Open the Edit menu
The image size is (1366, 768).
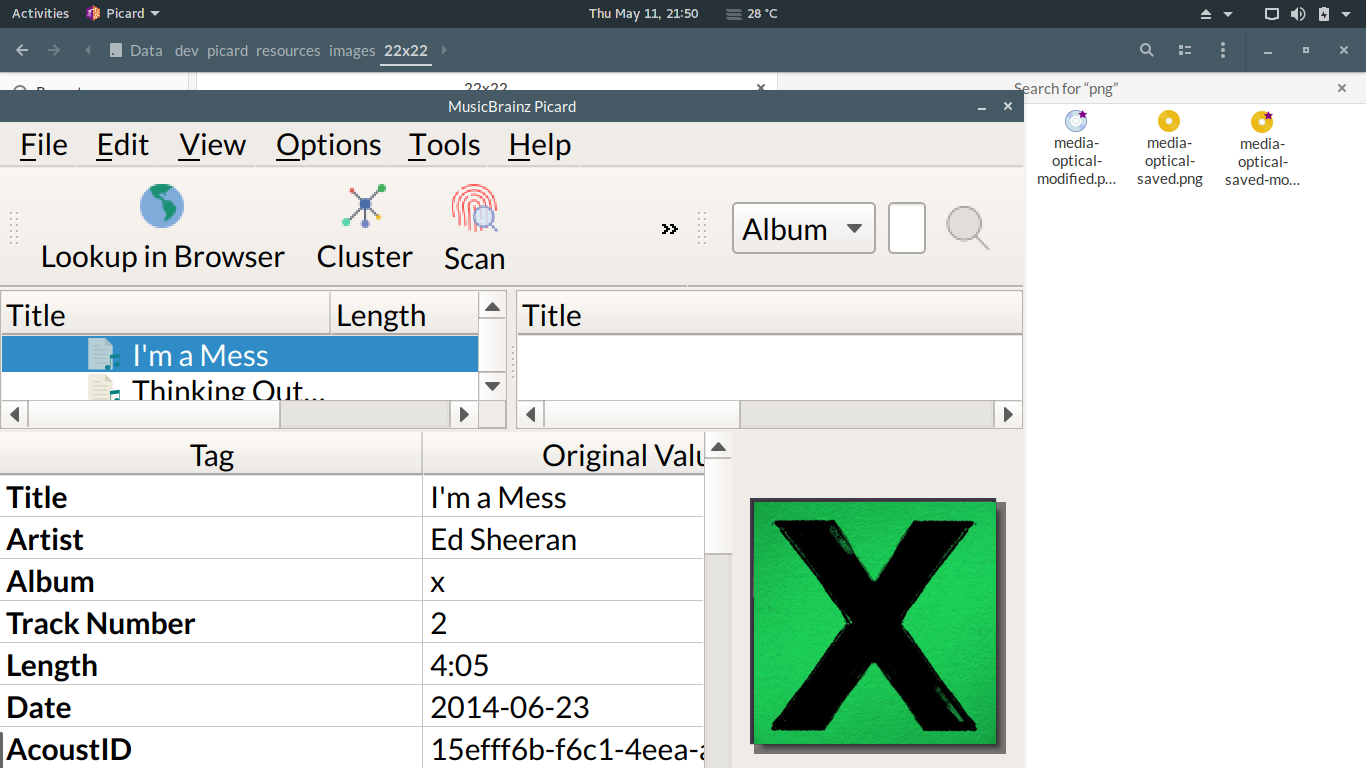123,145
